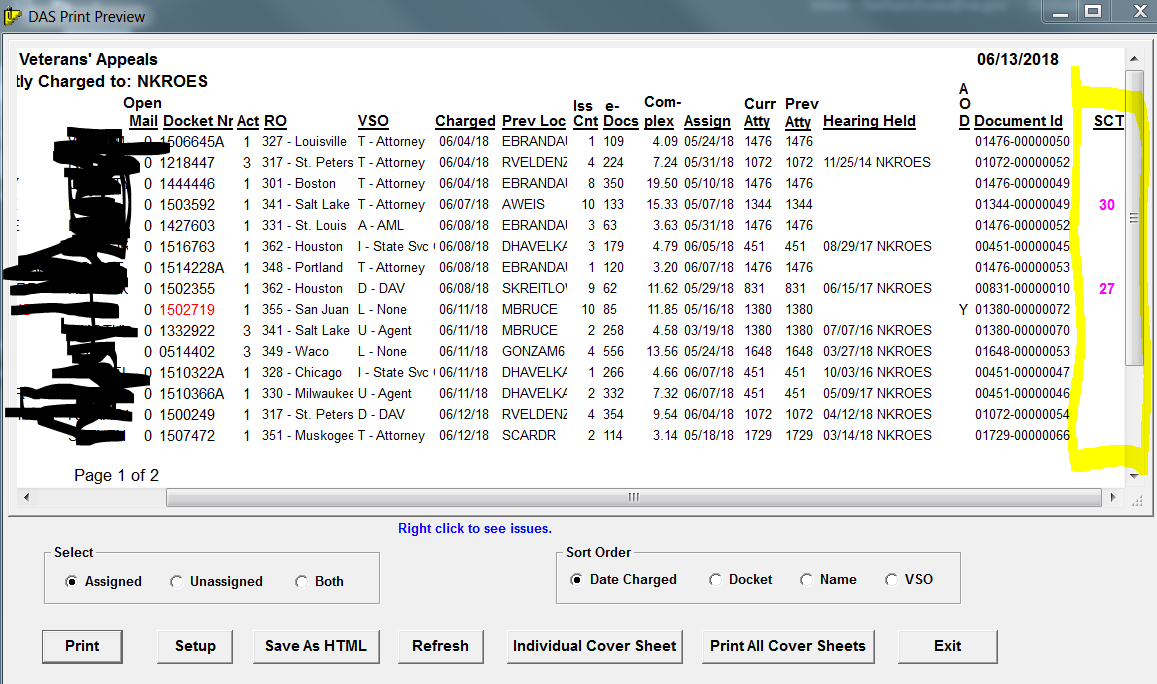Screen dimensions: 1157x684
Task: Click hearing held 11/25/14 NKROES
Action: [877, 162]
